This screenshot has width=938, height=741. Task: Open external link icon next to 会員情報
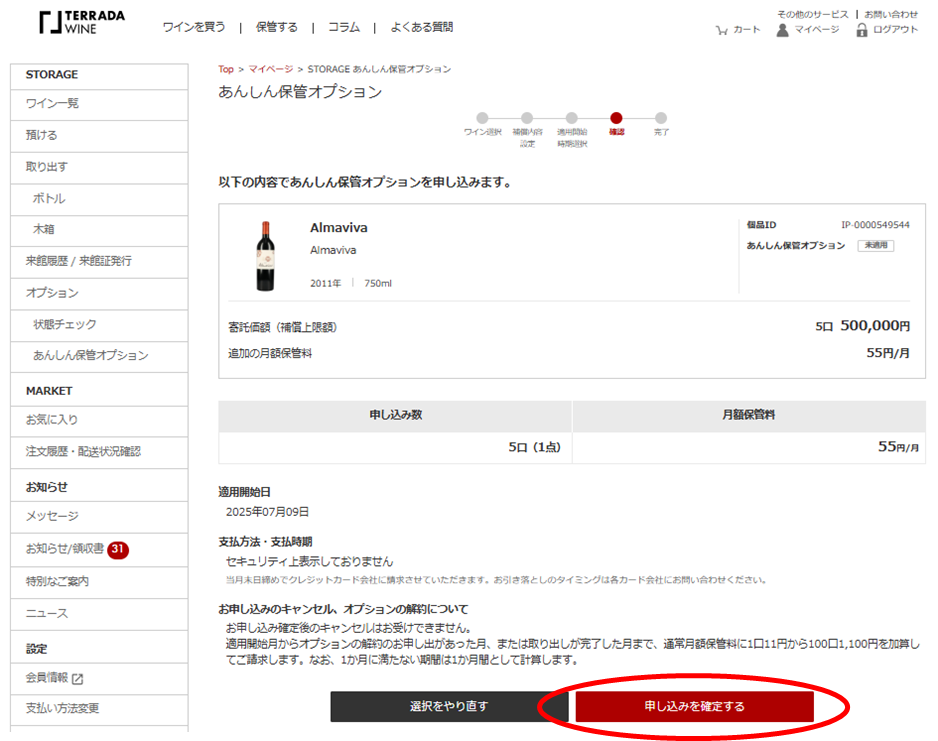coord(78,679)
